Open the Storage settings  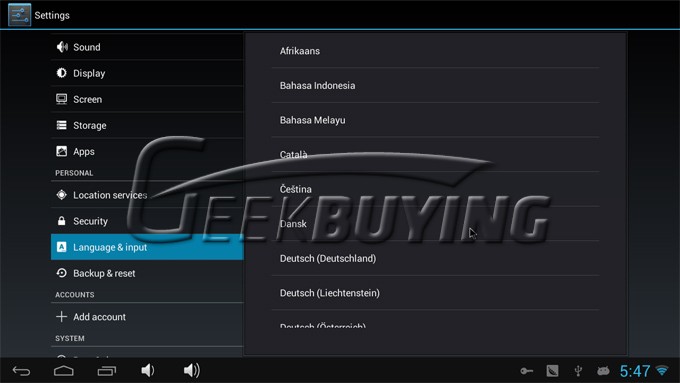click(x=147, y=125)
